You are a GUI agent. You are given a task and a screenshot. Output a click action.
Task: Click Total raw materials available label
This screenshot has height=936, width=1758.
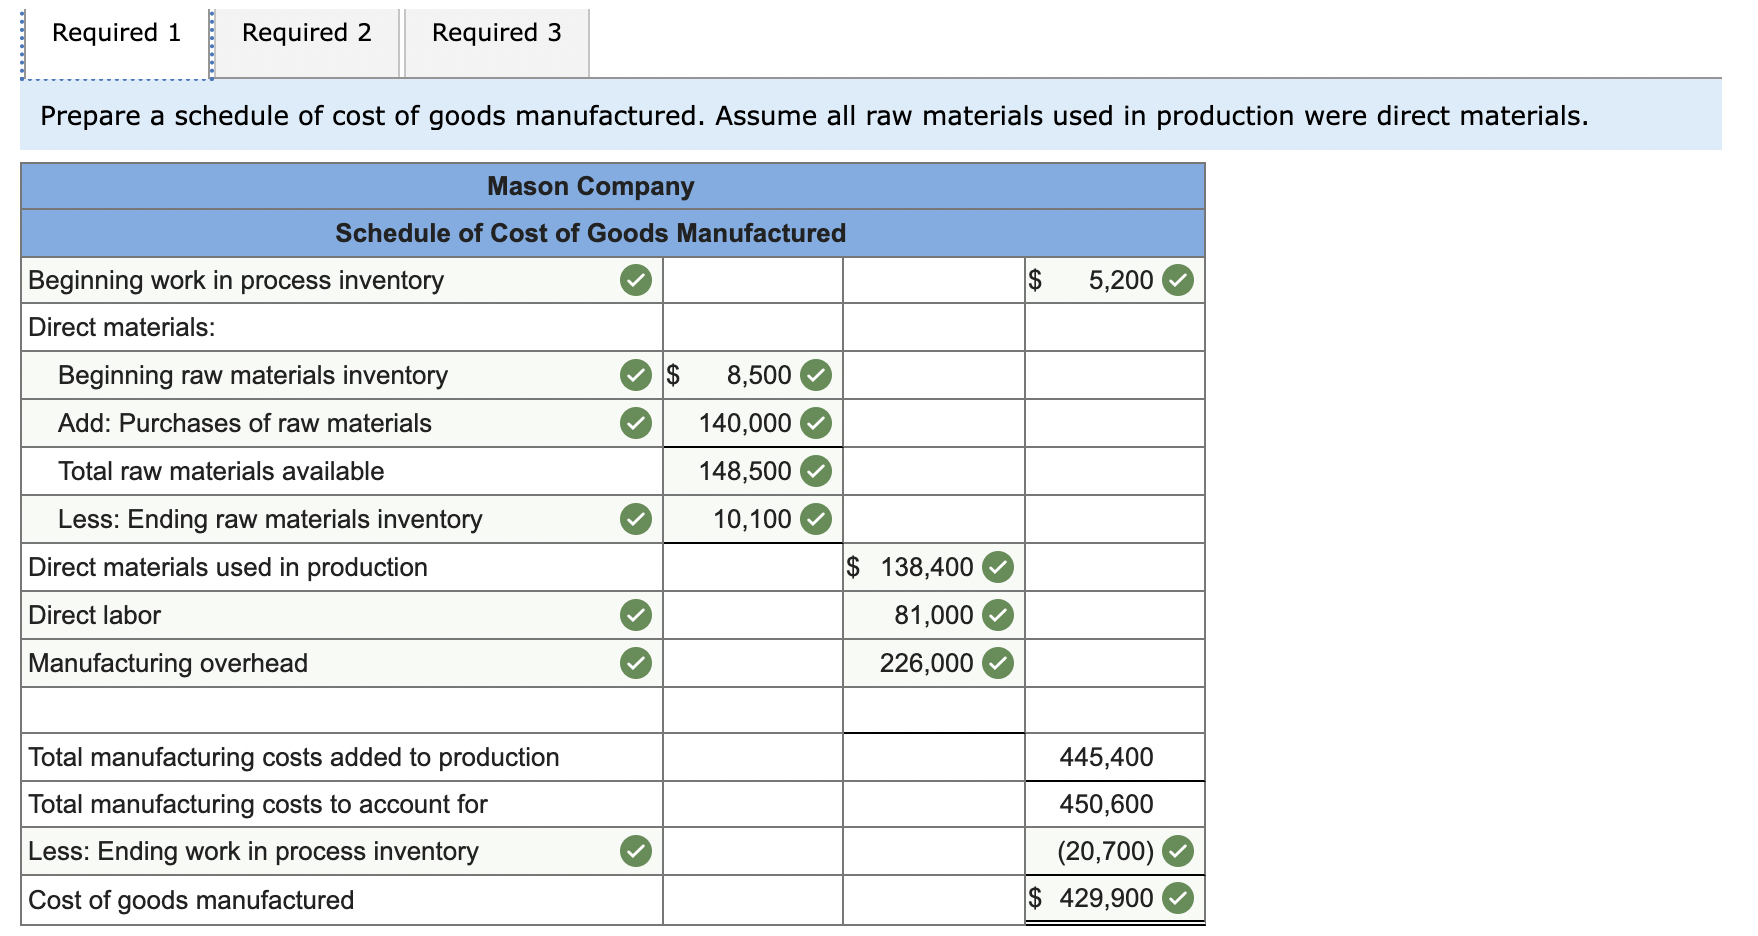pos(221,471)
